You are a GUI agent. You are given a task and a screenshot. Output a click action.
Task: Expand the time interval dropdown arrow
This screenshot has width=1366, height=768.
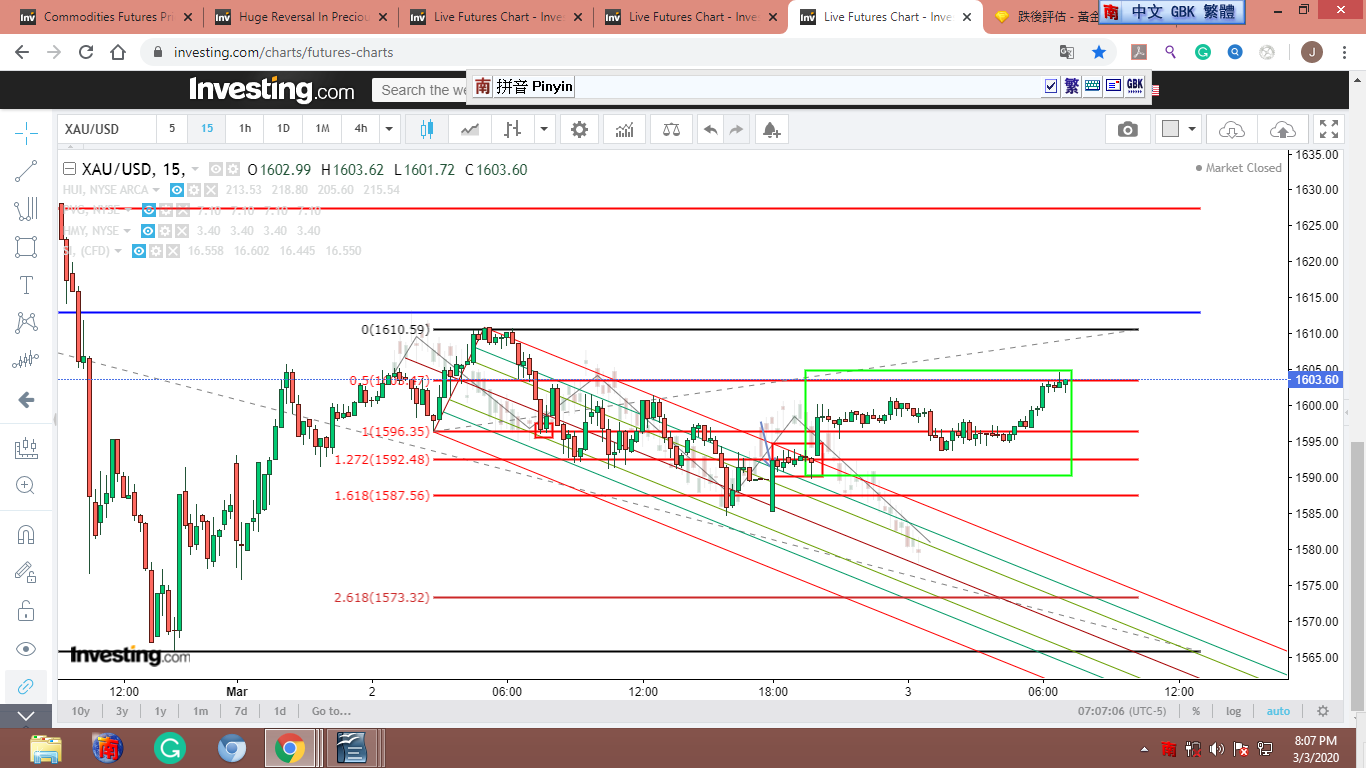pyautogui.click(x=389, y=129)
